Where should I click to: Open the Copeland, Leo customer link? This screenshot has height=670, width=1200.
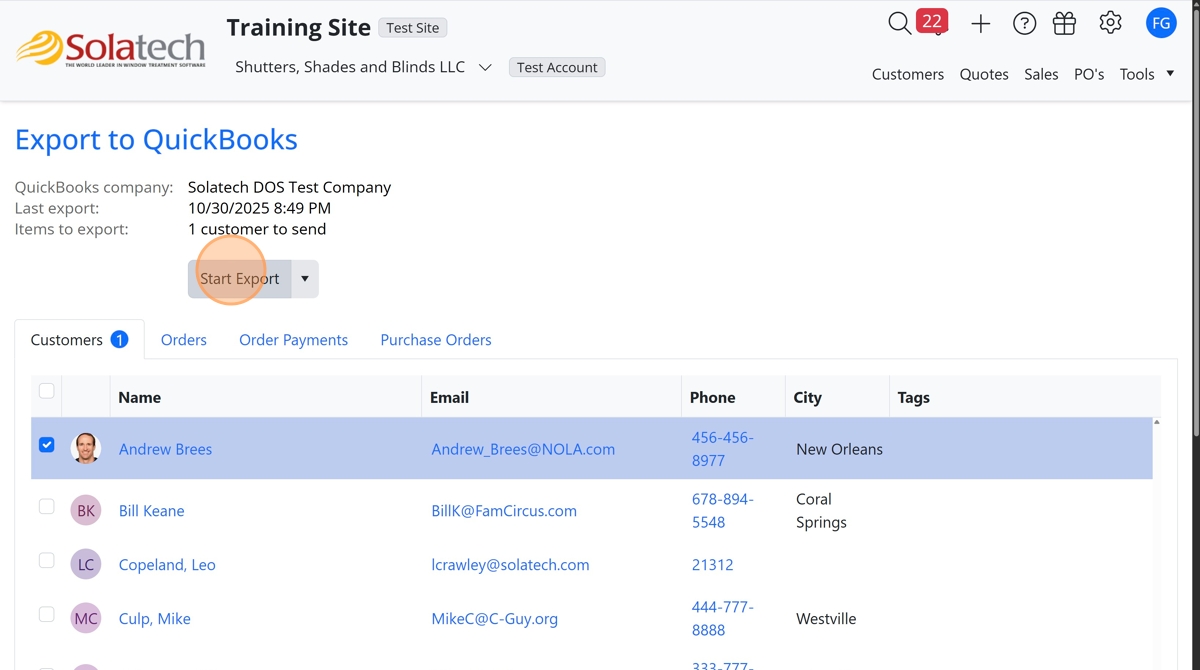[x=167, y=565]
